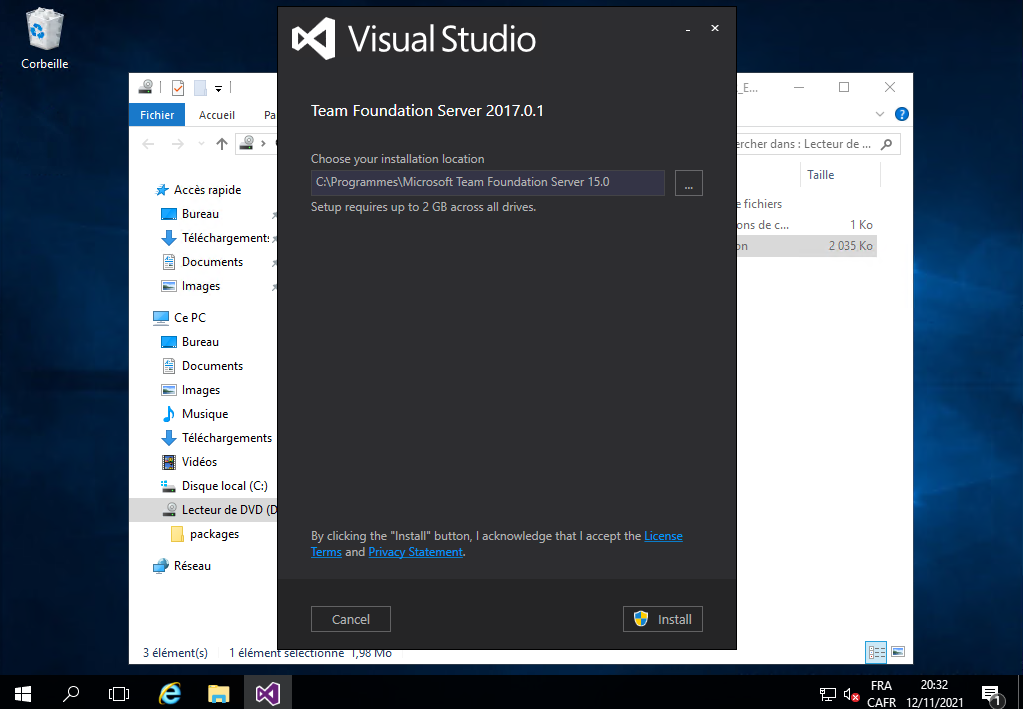Open the Fichier menu tab
The image size is (1023, 709).
click(x=157, y=115)
